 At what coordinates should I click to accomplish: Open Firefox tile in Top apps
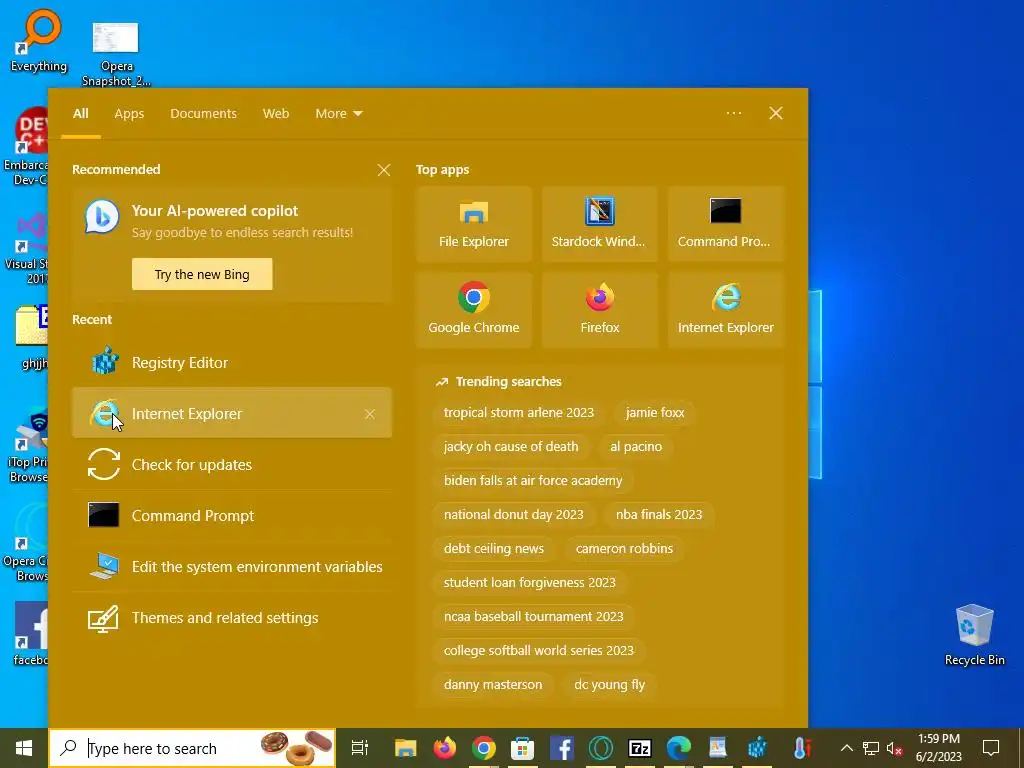pos(599,310)
